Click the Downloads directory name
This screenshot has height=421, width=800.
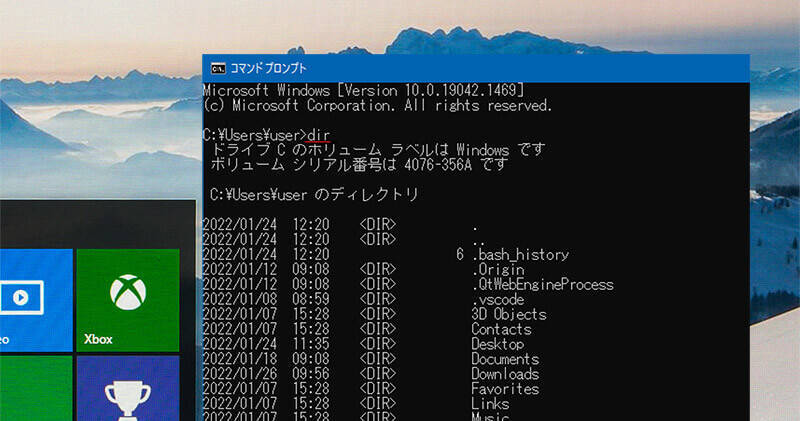coord(505,374)
